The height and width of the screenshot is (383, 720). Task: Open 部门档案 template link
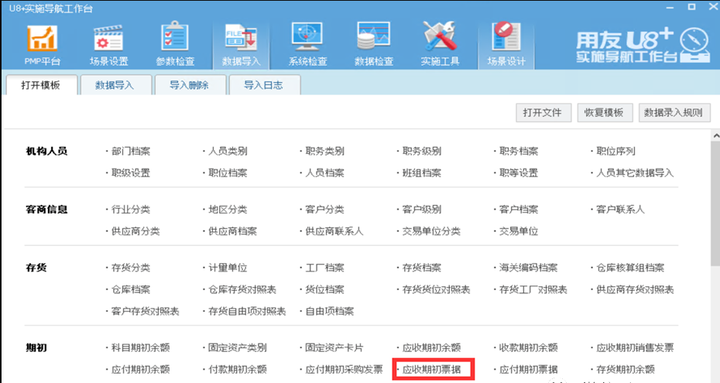tap(130, 151)
